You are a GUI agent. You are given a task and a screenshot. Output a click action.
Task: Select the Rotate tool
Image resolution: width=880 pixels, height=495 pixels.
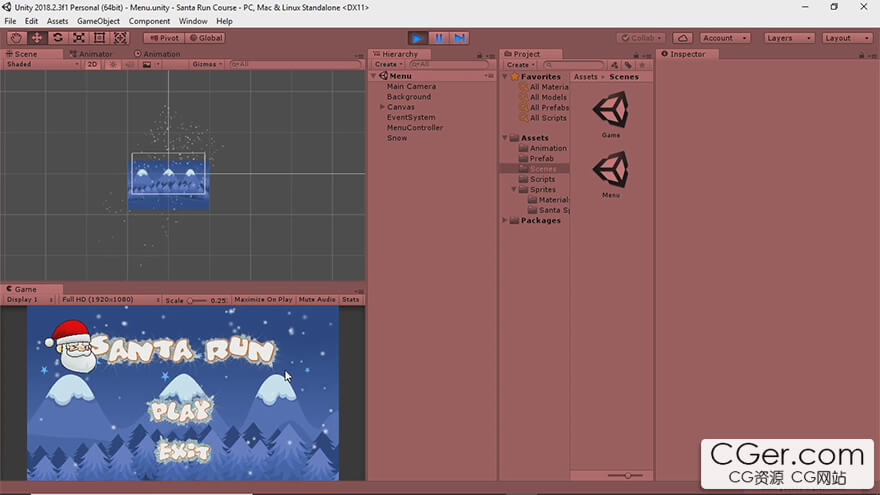[57, 38]
